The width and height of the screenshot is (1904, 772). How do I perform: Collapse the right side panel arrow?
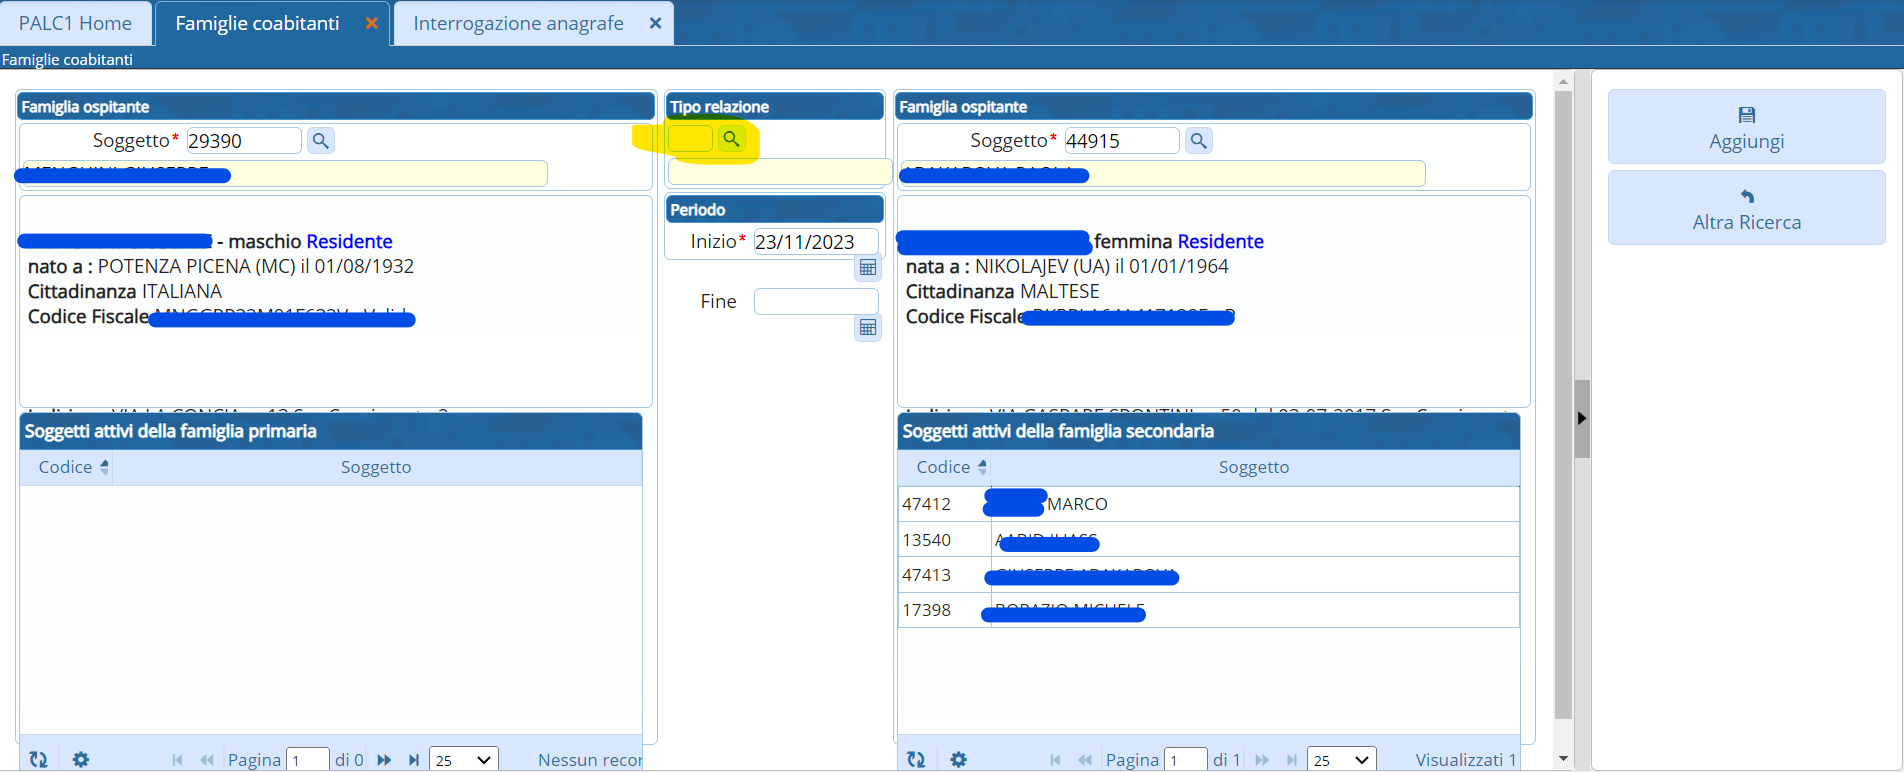(1581, 418)
